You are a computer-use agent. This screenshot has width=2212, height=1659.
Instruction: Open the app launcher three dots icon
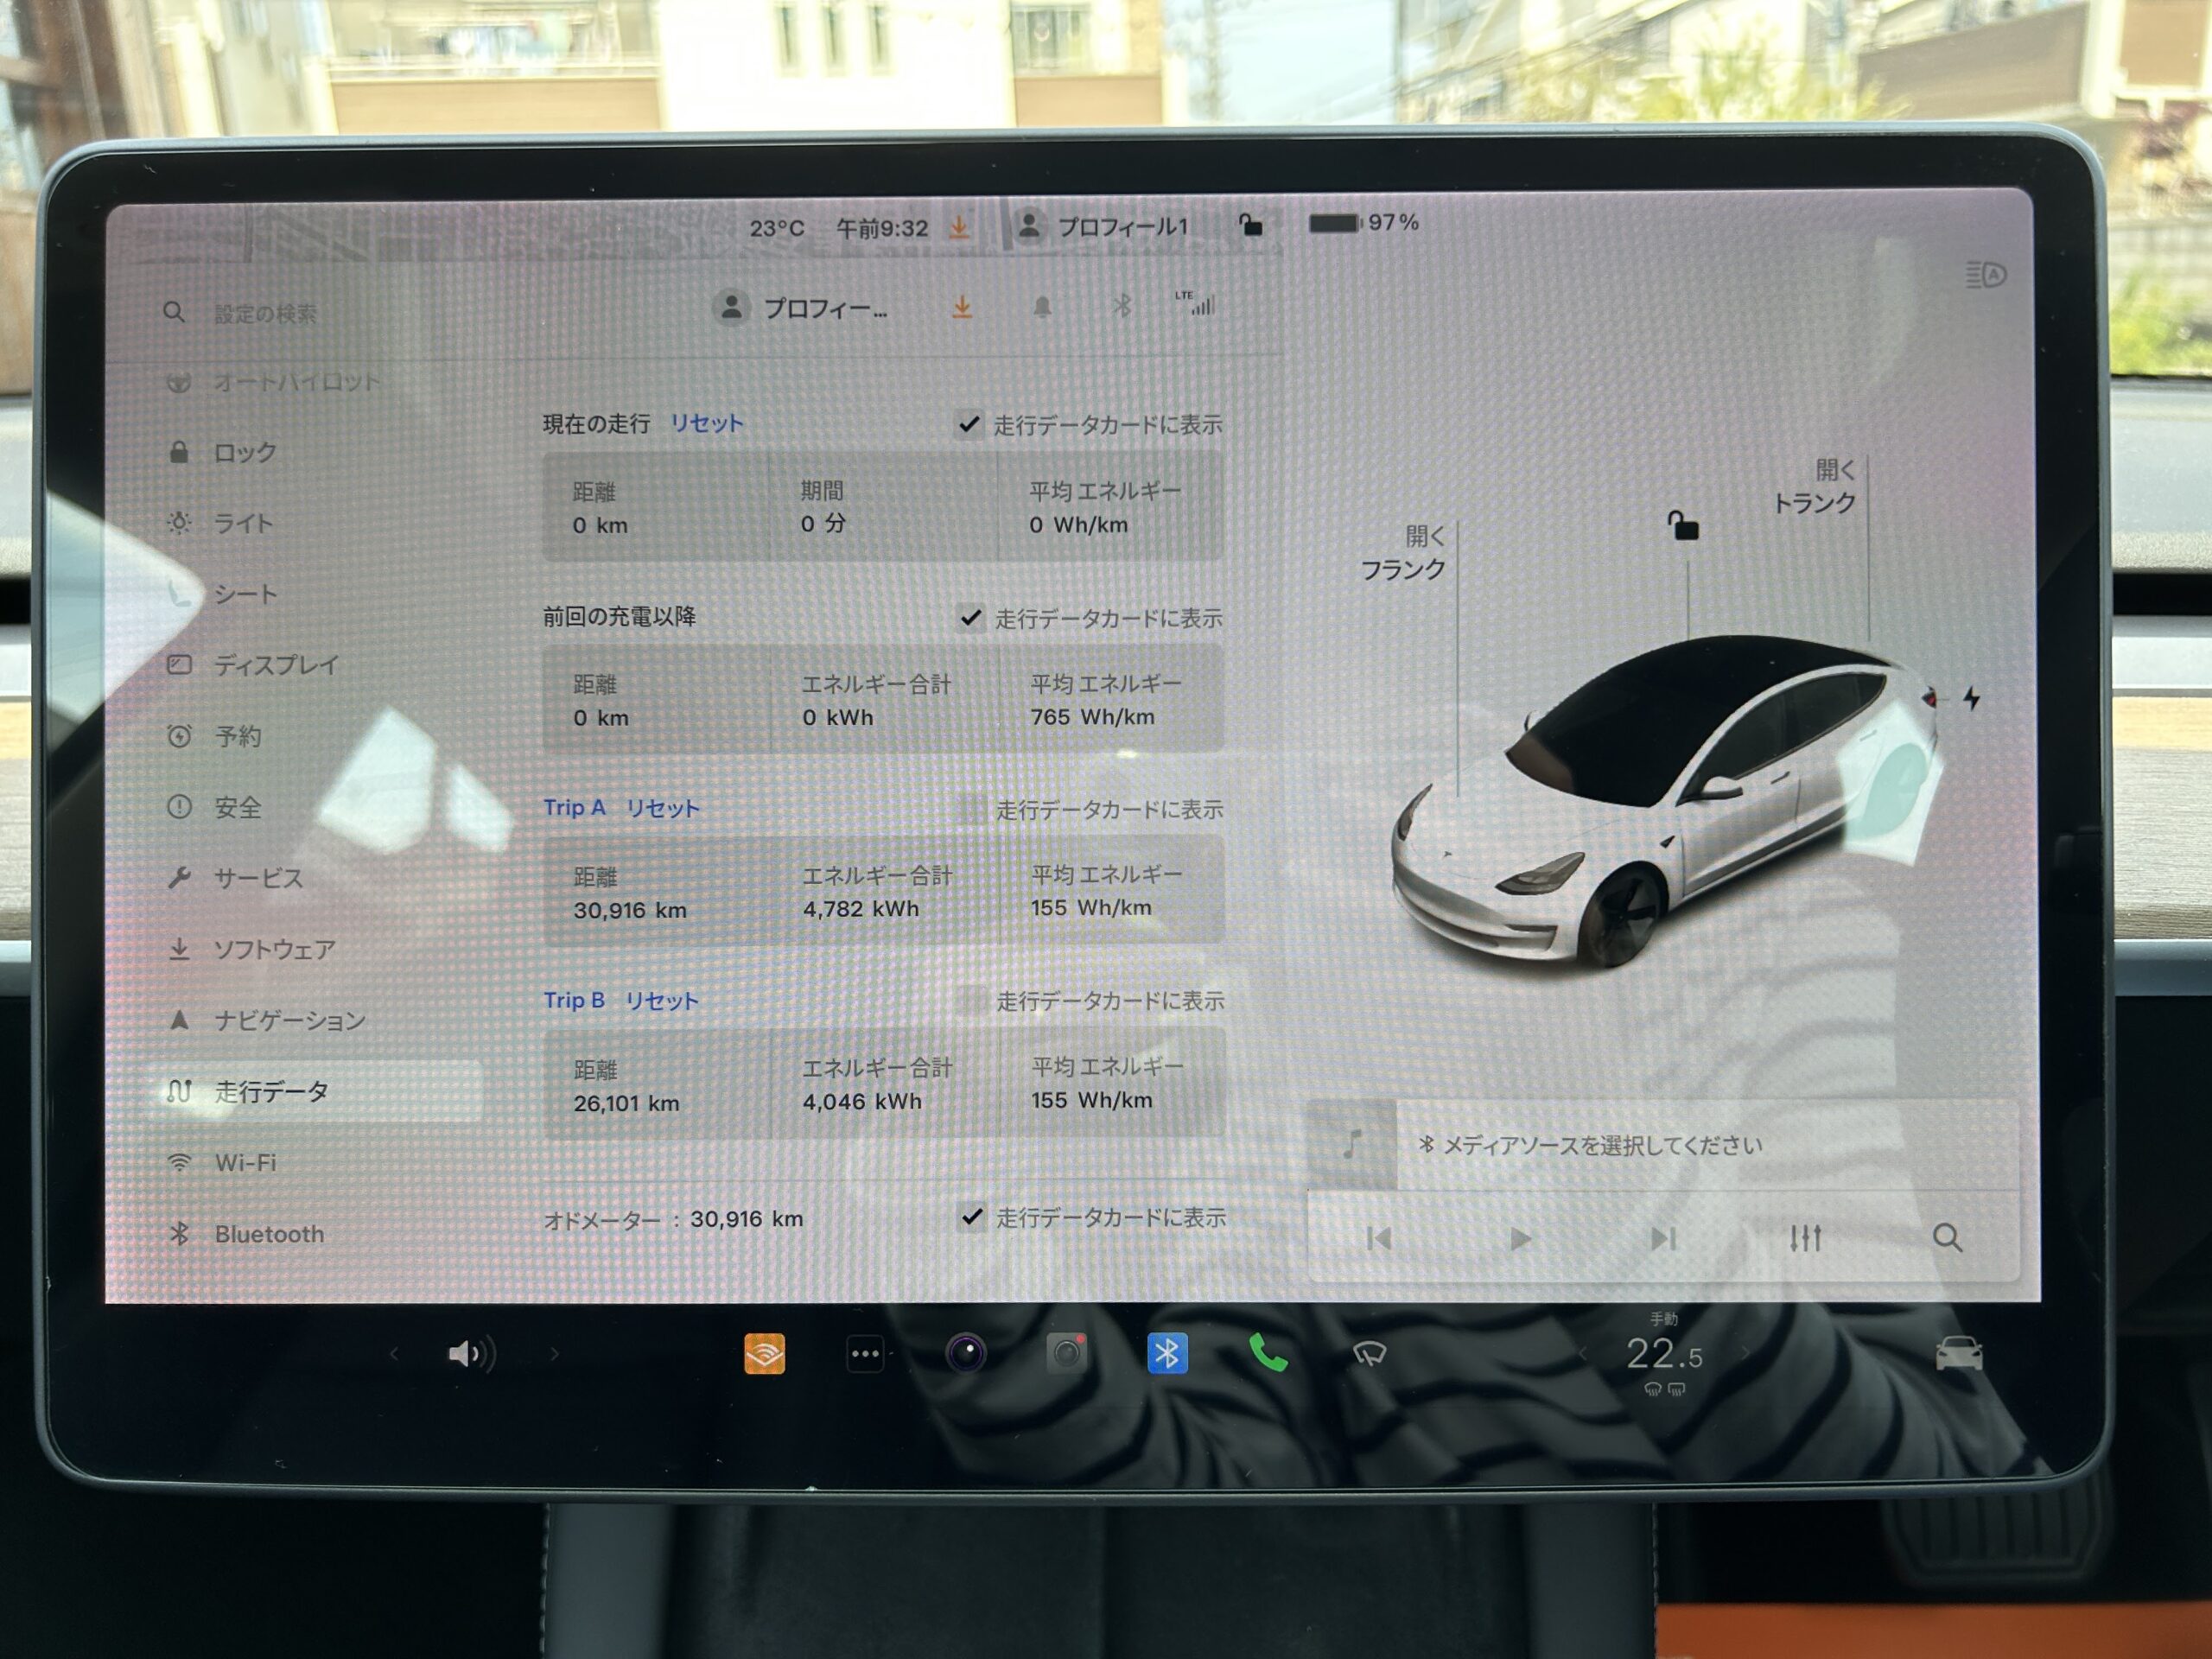[865, 1355]
